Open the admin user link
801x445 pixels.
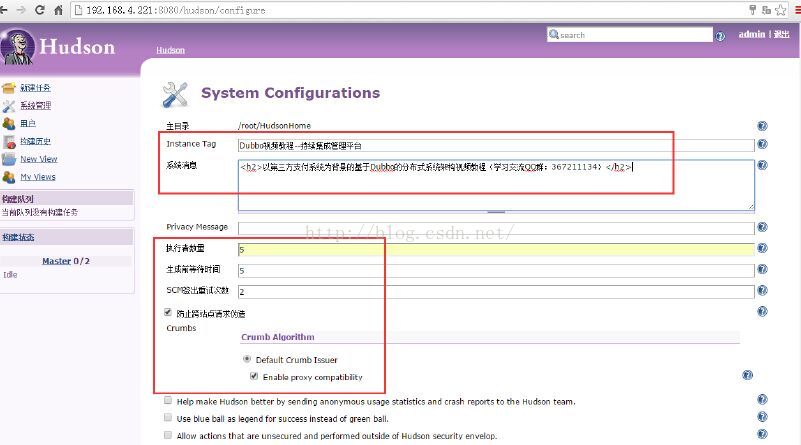tap(751, 34)
